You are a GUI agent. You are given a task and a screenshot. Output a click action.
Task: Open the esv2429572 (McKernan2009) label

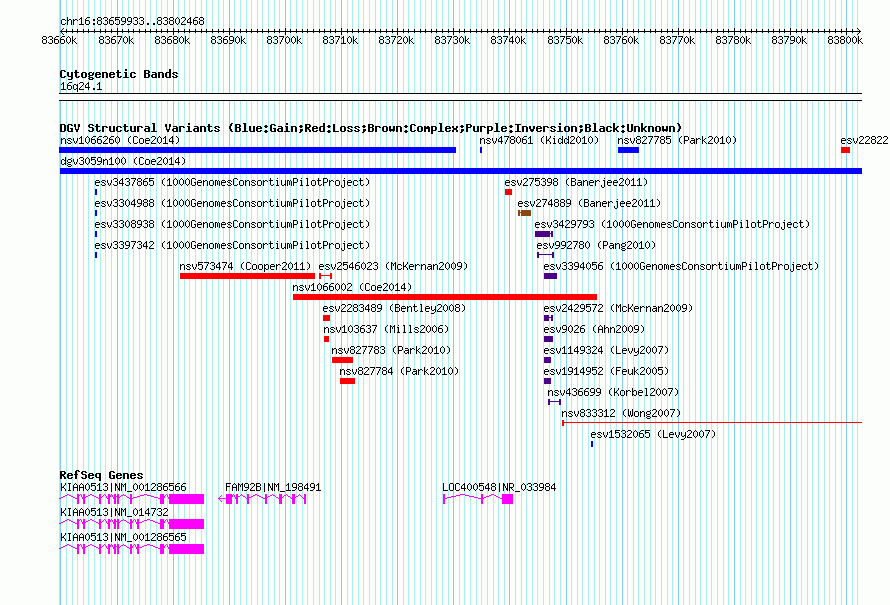[618, 308]
